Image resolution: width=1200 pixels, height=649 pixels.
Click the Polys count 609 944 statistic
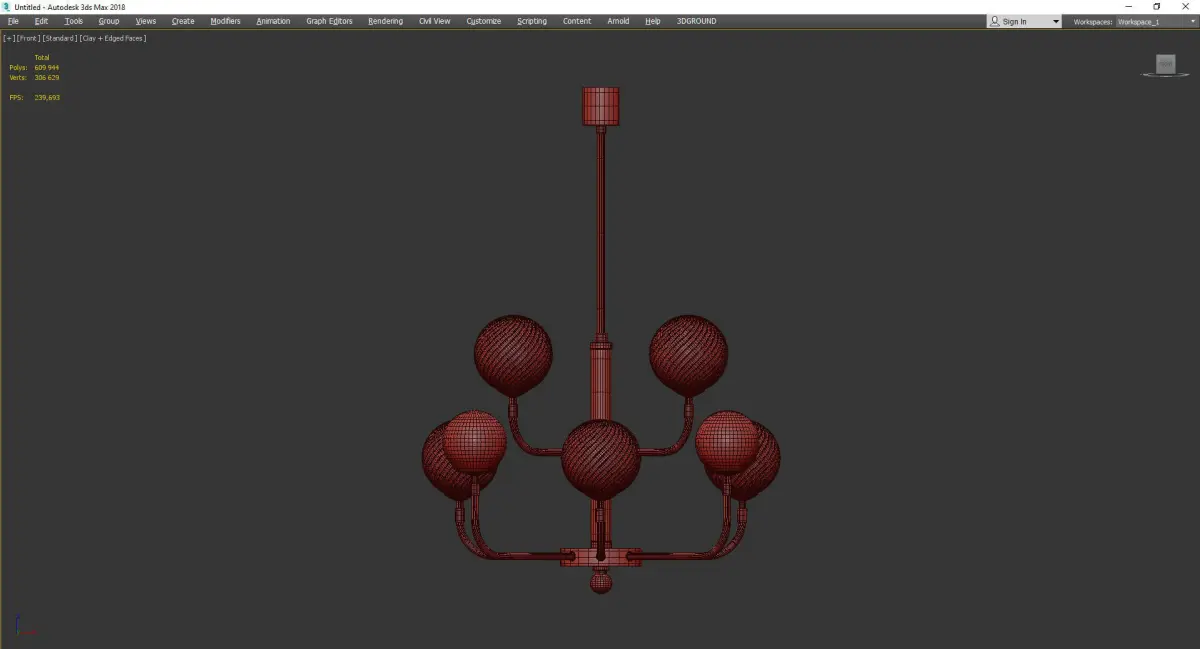pos(34,67)
